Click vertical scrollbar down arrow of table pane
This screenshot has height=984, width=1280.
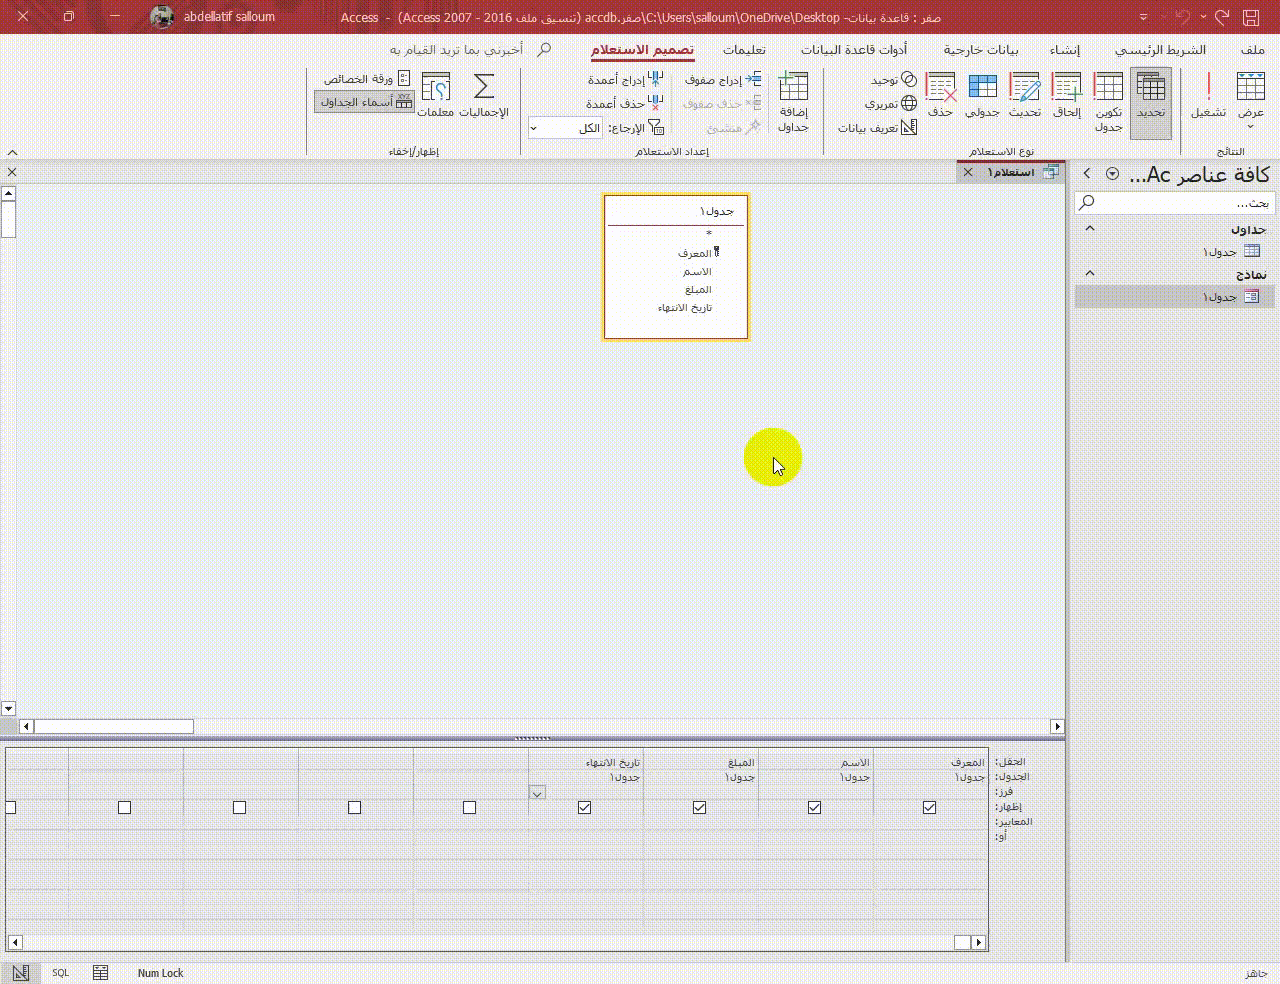8,708
